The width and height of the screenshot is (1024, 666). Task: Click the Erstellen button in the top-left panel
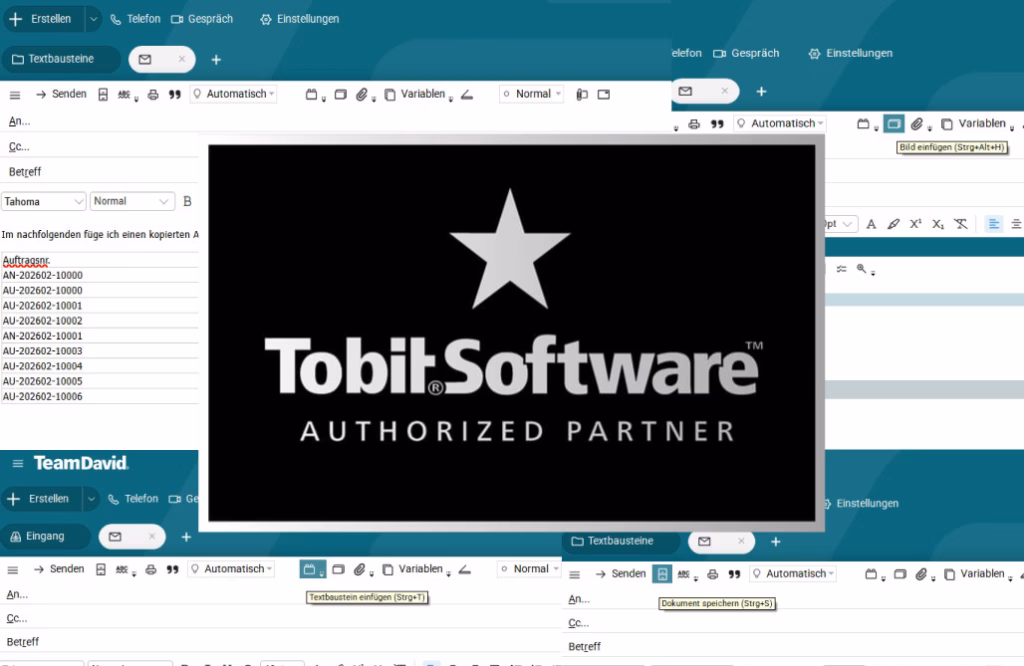(x=42, y=19)
